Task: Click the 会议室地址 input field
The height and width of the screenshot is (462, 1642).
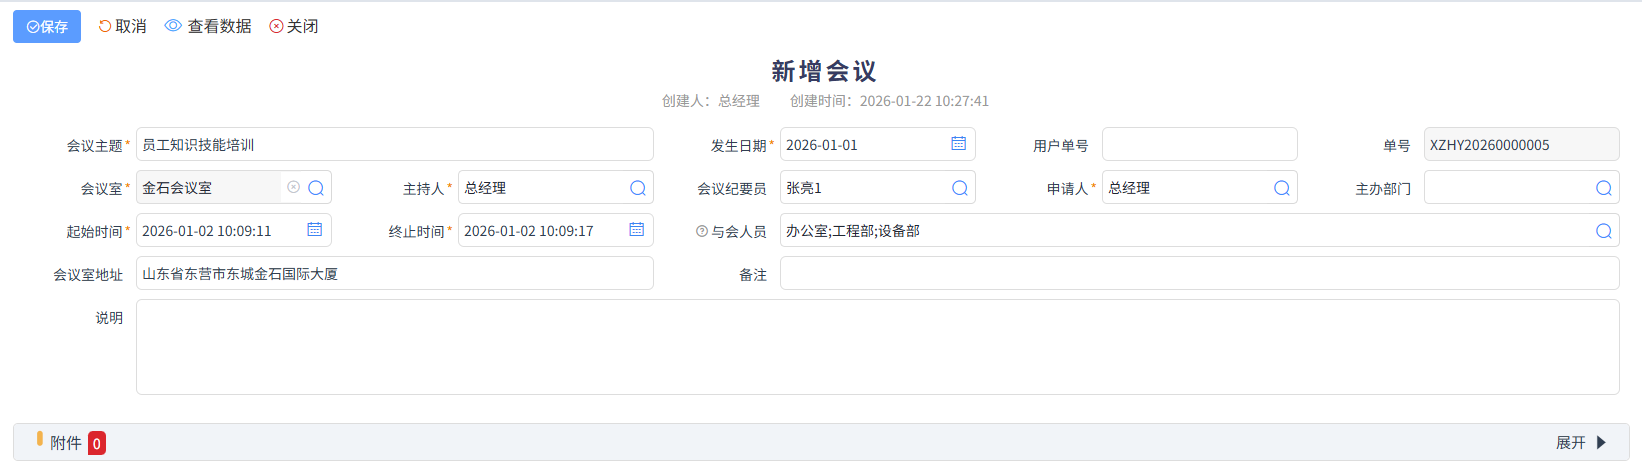Action: coord(395,273)
